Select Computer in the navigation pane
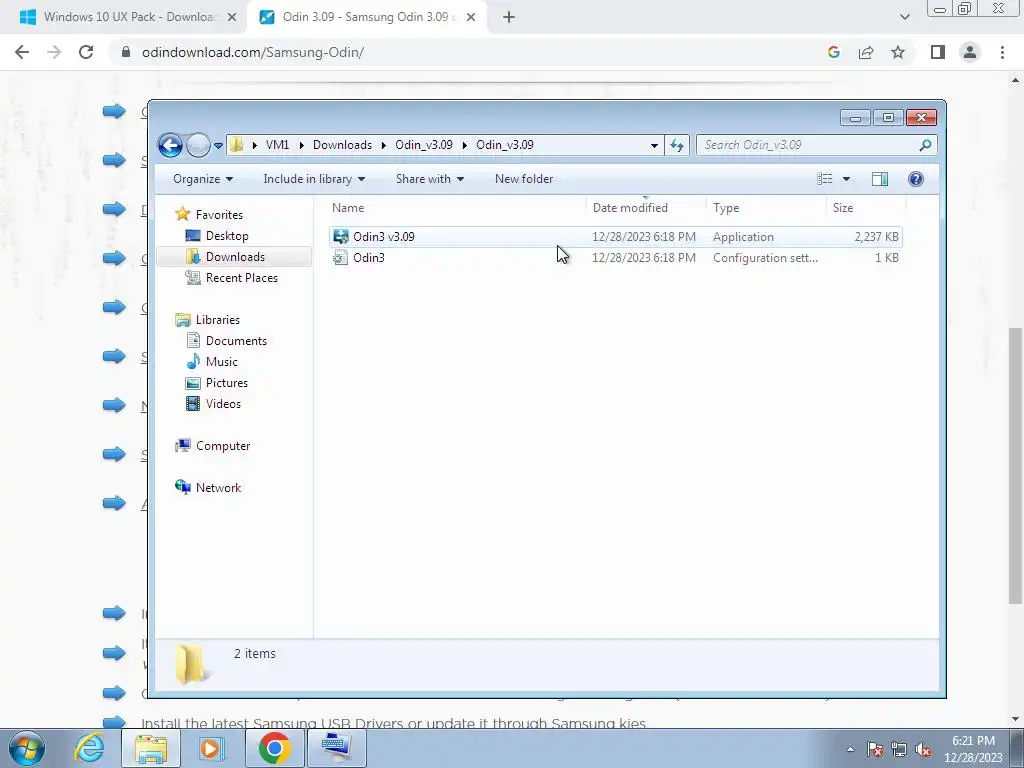 click(x=223, y=445)
